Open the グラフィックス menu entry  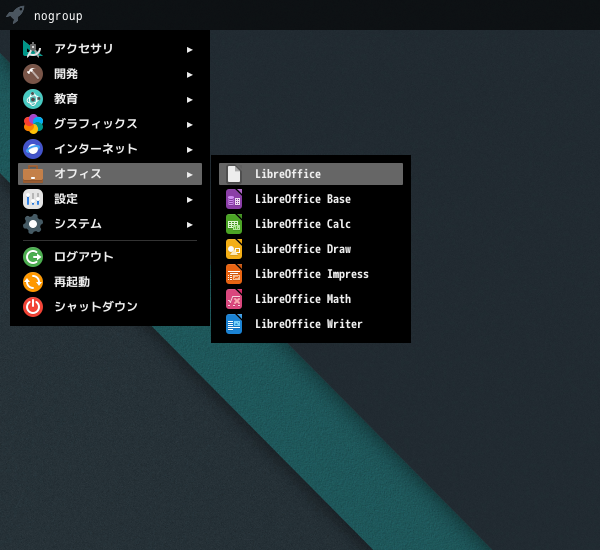point(110,124)
